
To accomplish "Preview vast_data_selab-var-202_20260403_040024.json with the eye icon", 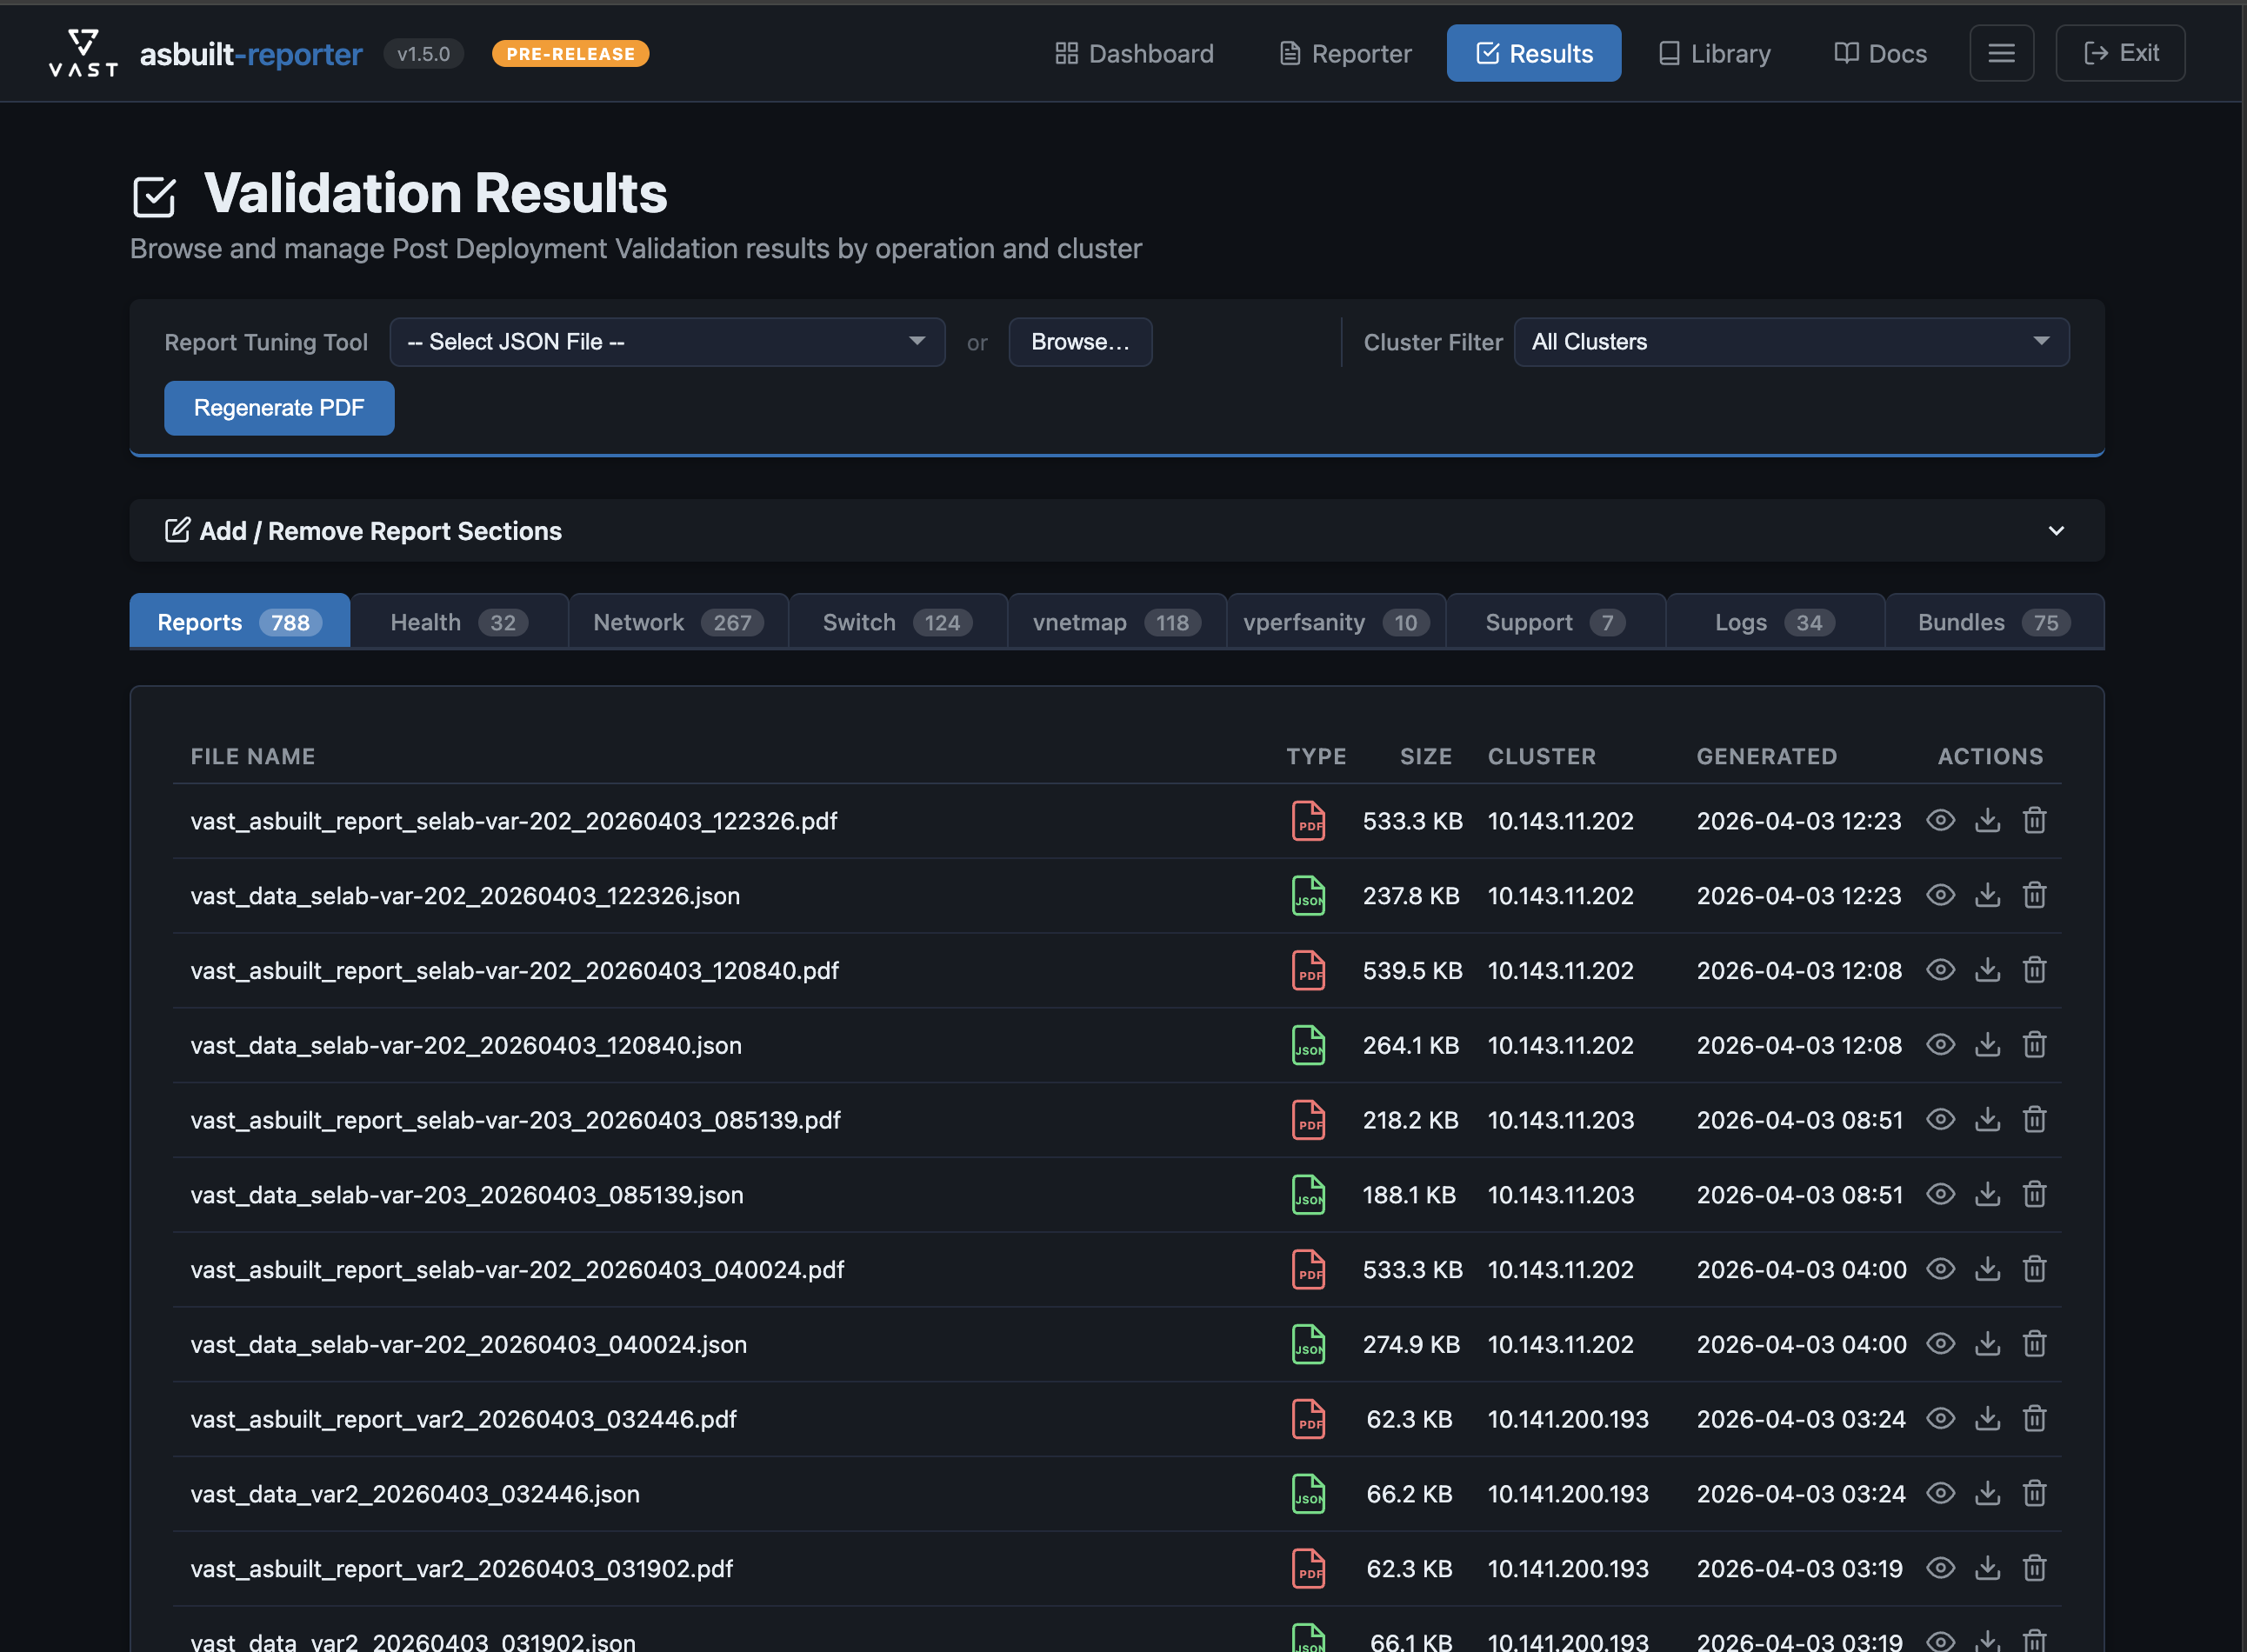I will coord(1940,1344).
